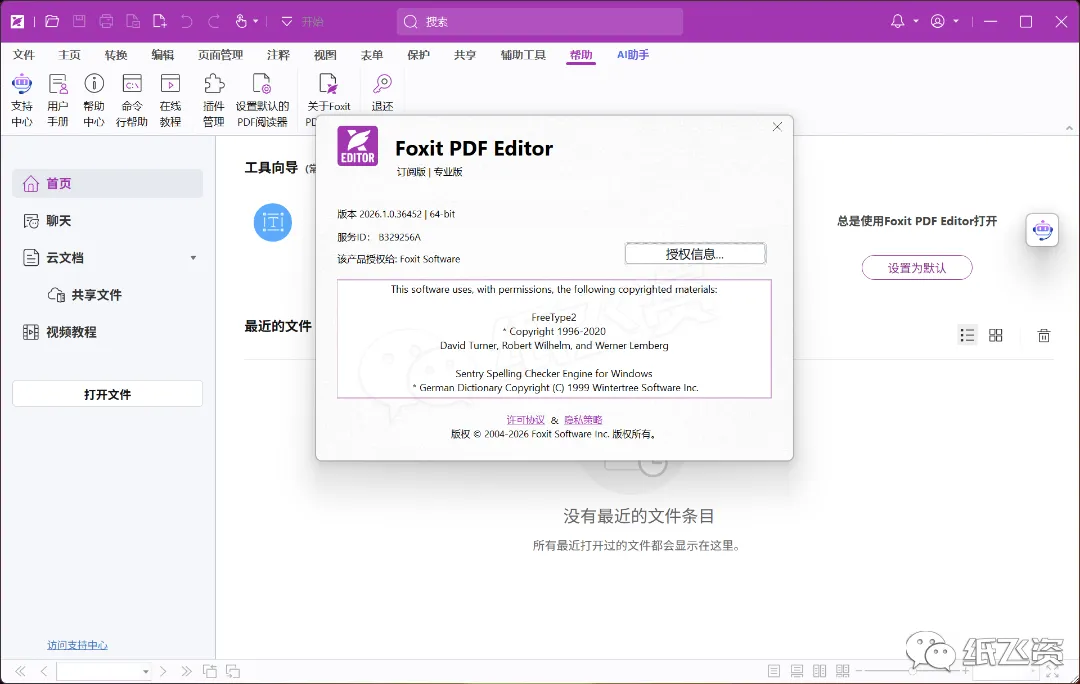The height and width of the screenshot is (684, 1080).
Task: Select two-page facing view icon in status bar
Action: (x=820, y=671)
